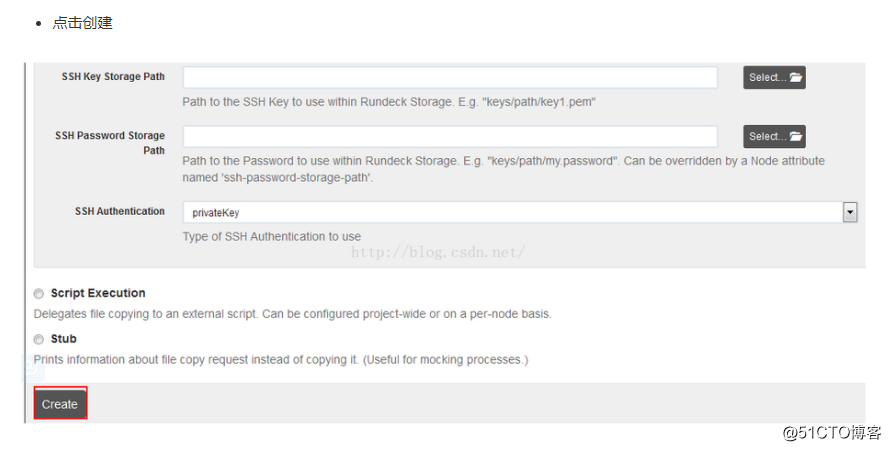The width and height of the screenshot is (891, 451).
Task: Expand the privateKey combo box
Action: click(x=519, y=212)
